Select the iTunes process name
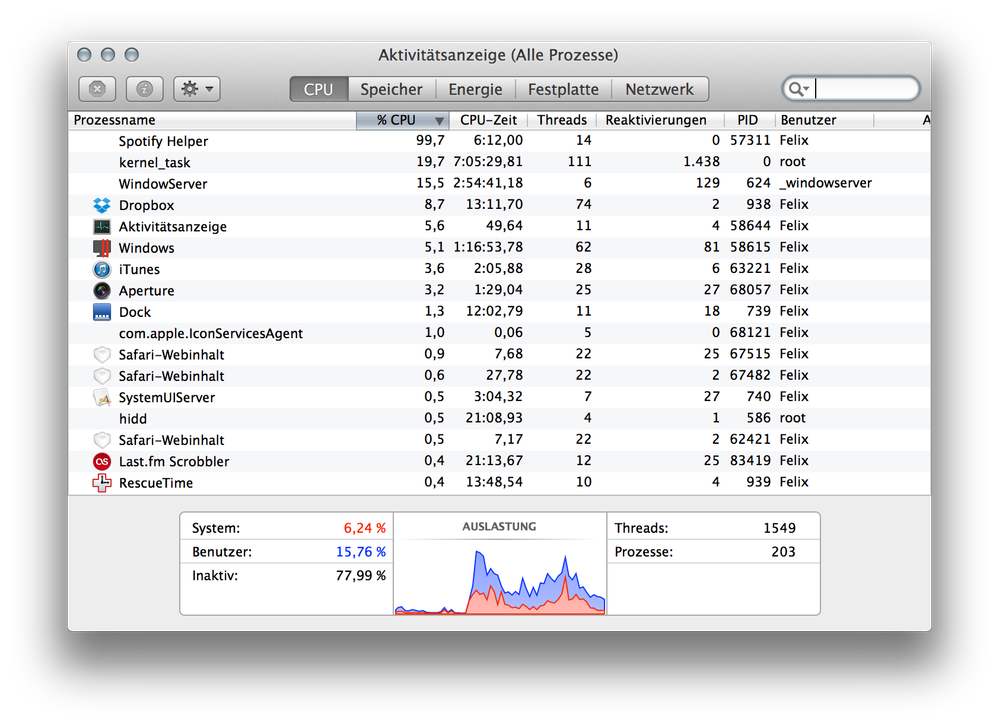The image size is (999, 725). click(140, 269)
